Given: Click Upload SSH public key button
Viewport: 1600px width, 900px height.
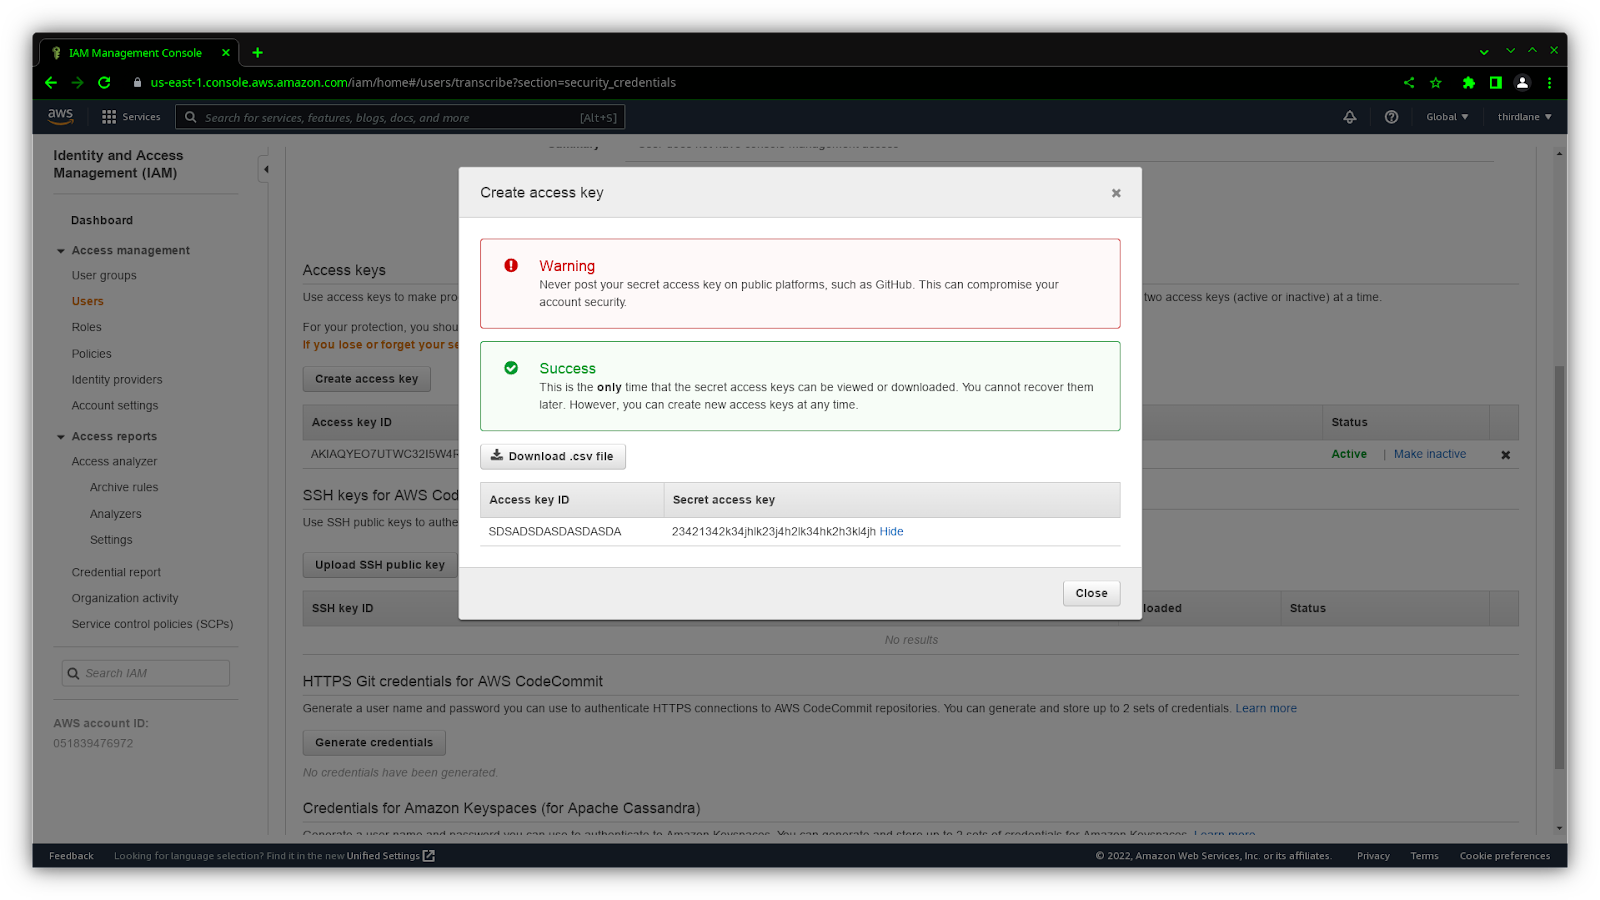Looking at the screenshot, I should pyautogui.click(x=380, y=565).
